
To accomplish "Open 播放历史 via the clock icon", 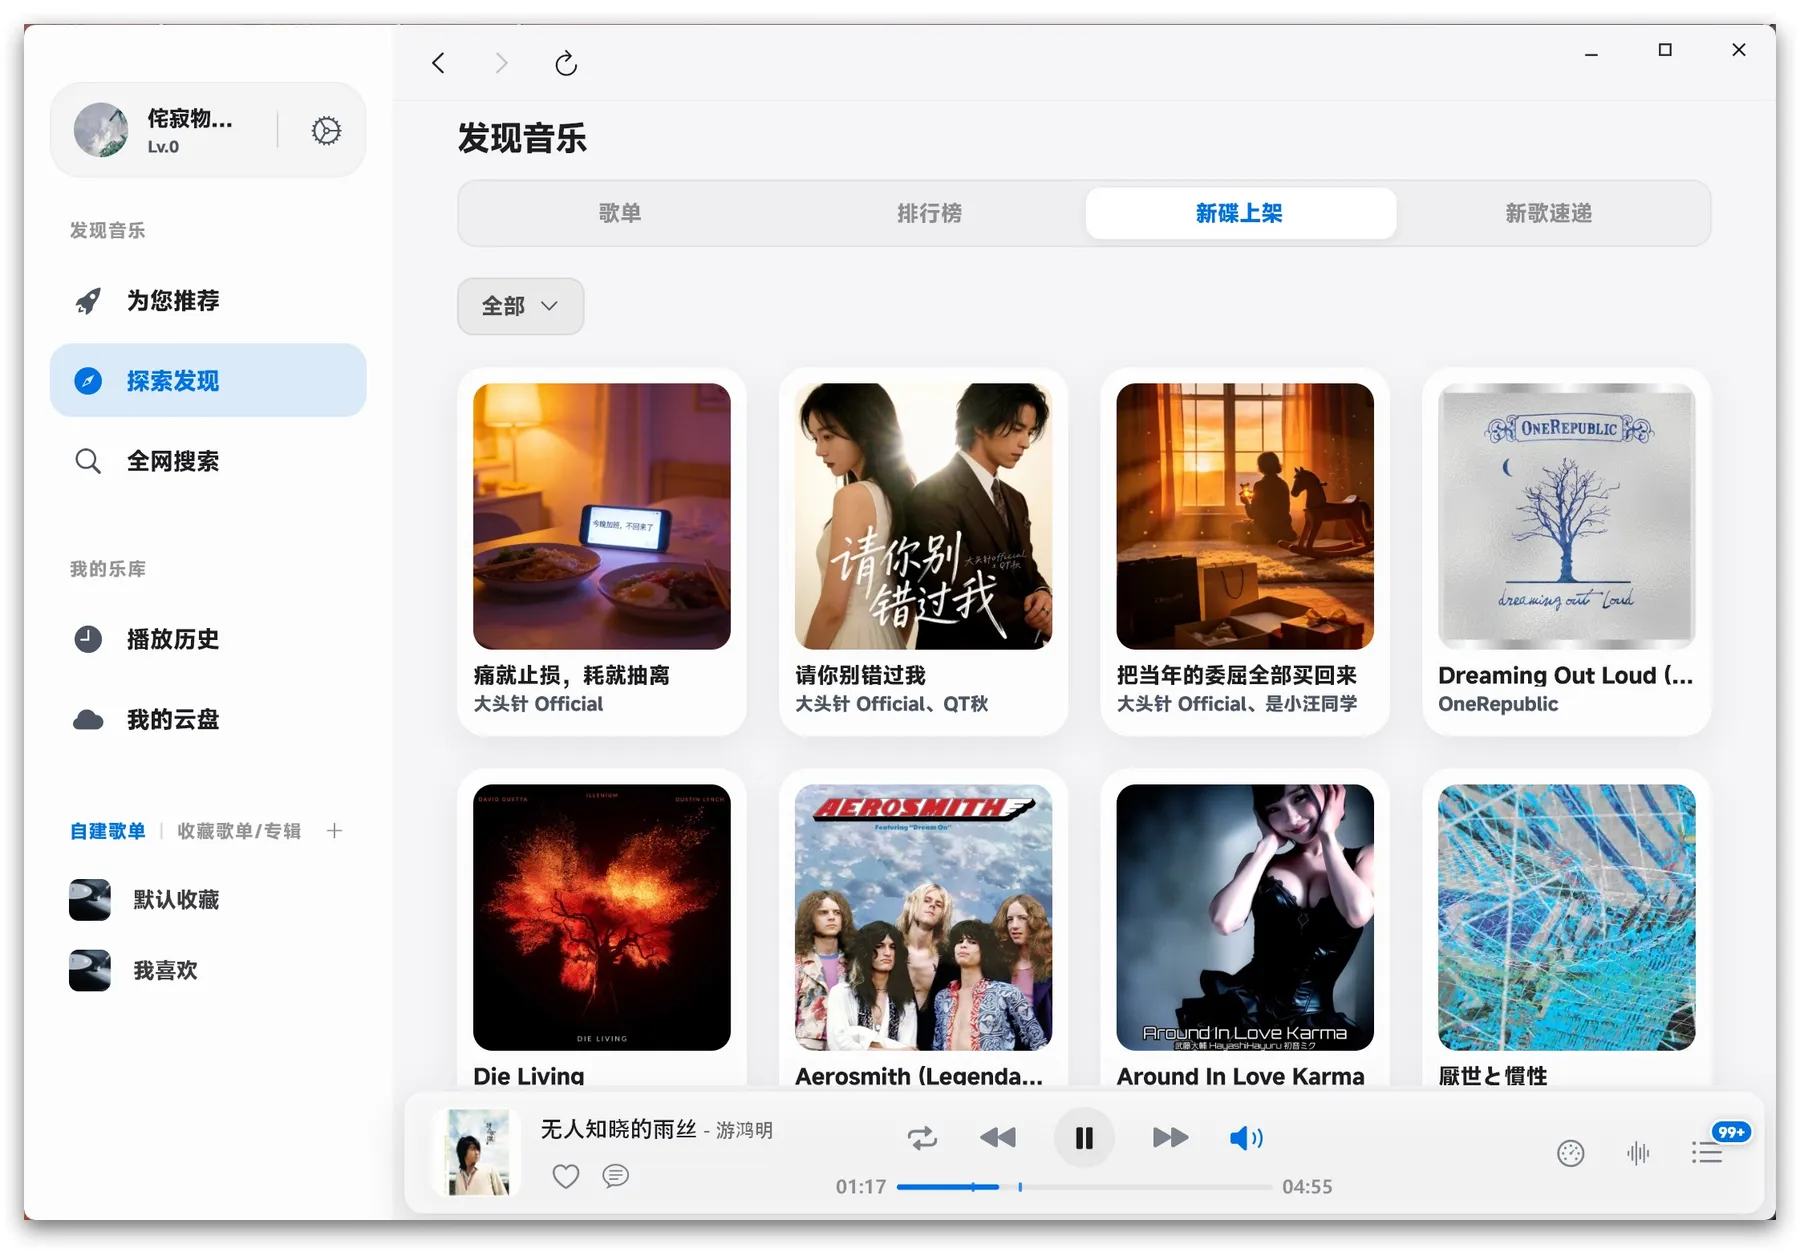I will click(89, 640).
